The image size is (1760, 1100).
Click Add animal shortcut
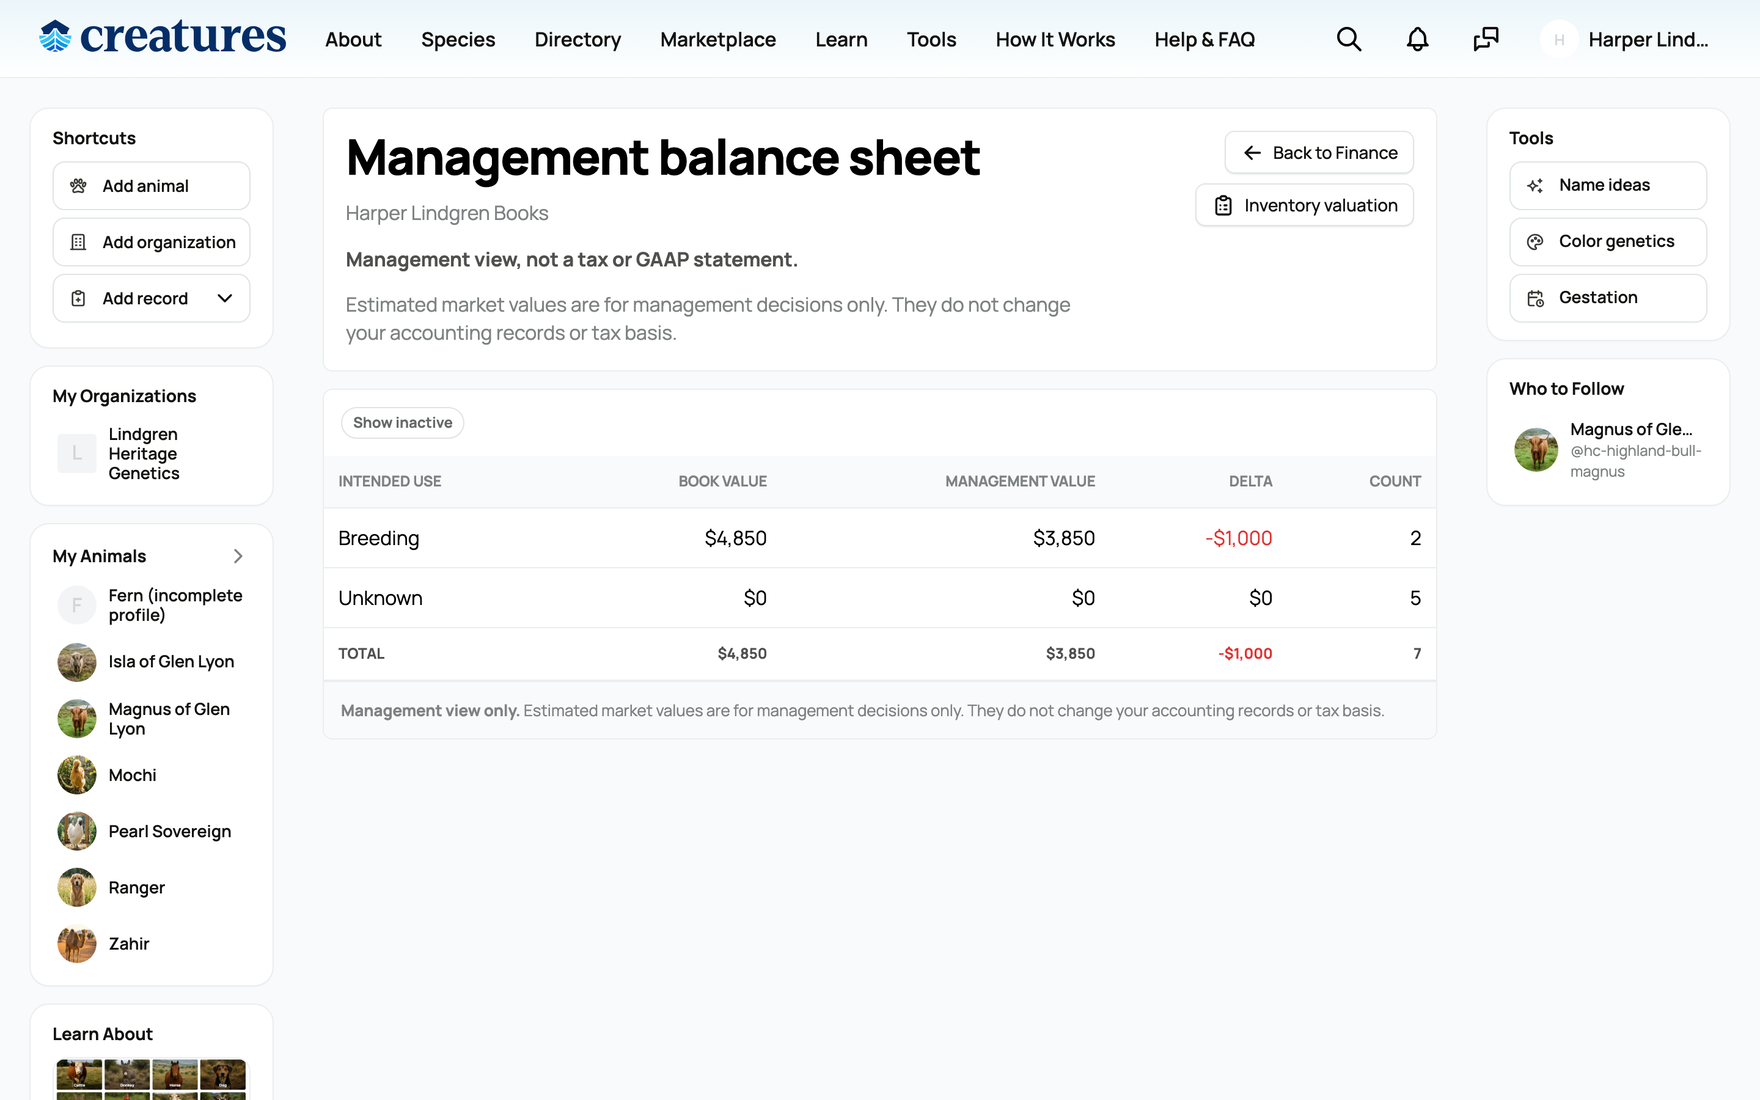click(151, 186)
